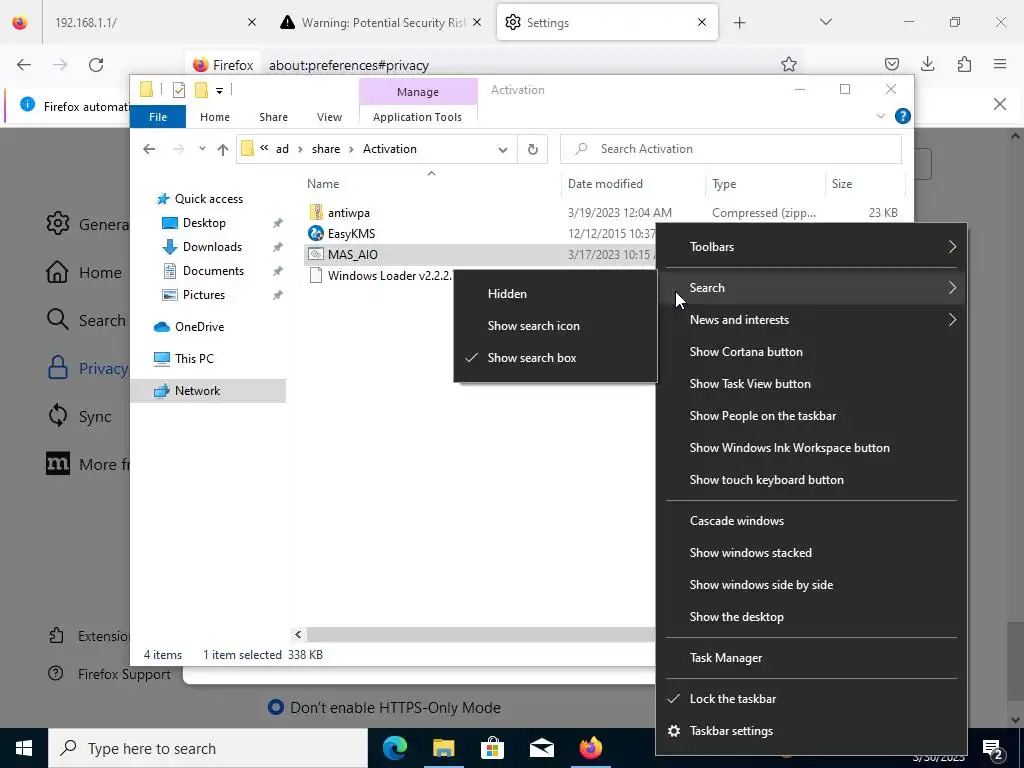Expand the Search submenu
This screenshot has height=768, width=1024.
click(811, 288)
